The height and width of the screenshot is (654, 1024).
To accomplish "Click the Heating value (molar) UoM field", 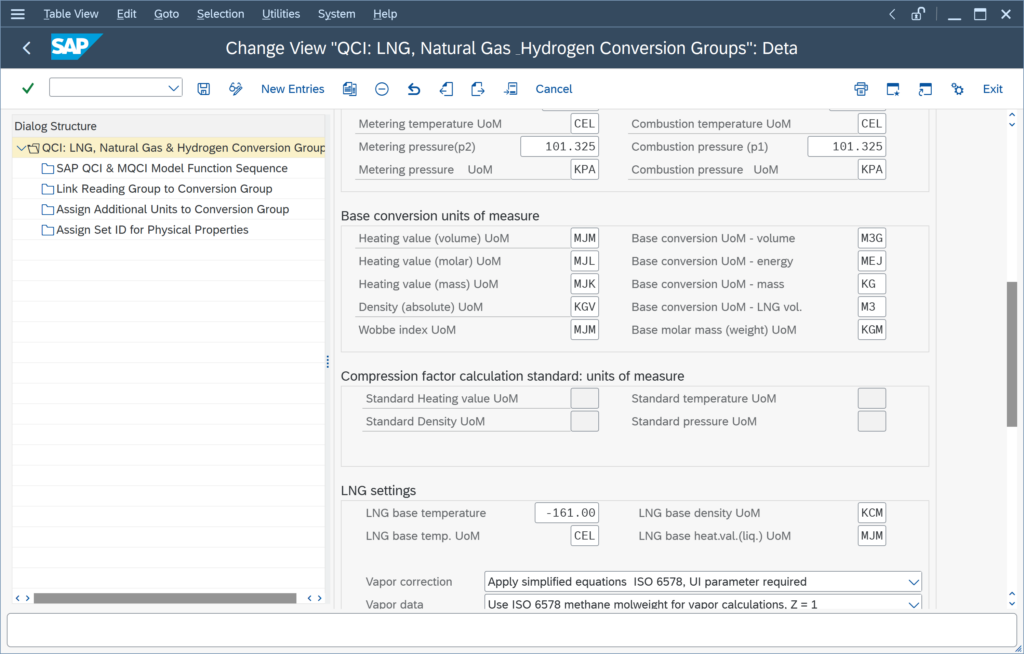I will pyautogui.click(x=584, y=261).
